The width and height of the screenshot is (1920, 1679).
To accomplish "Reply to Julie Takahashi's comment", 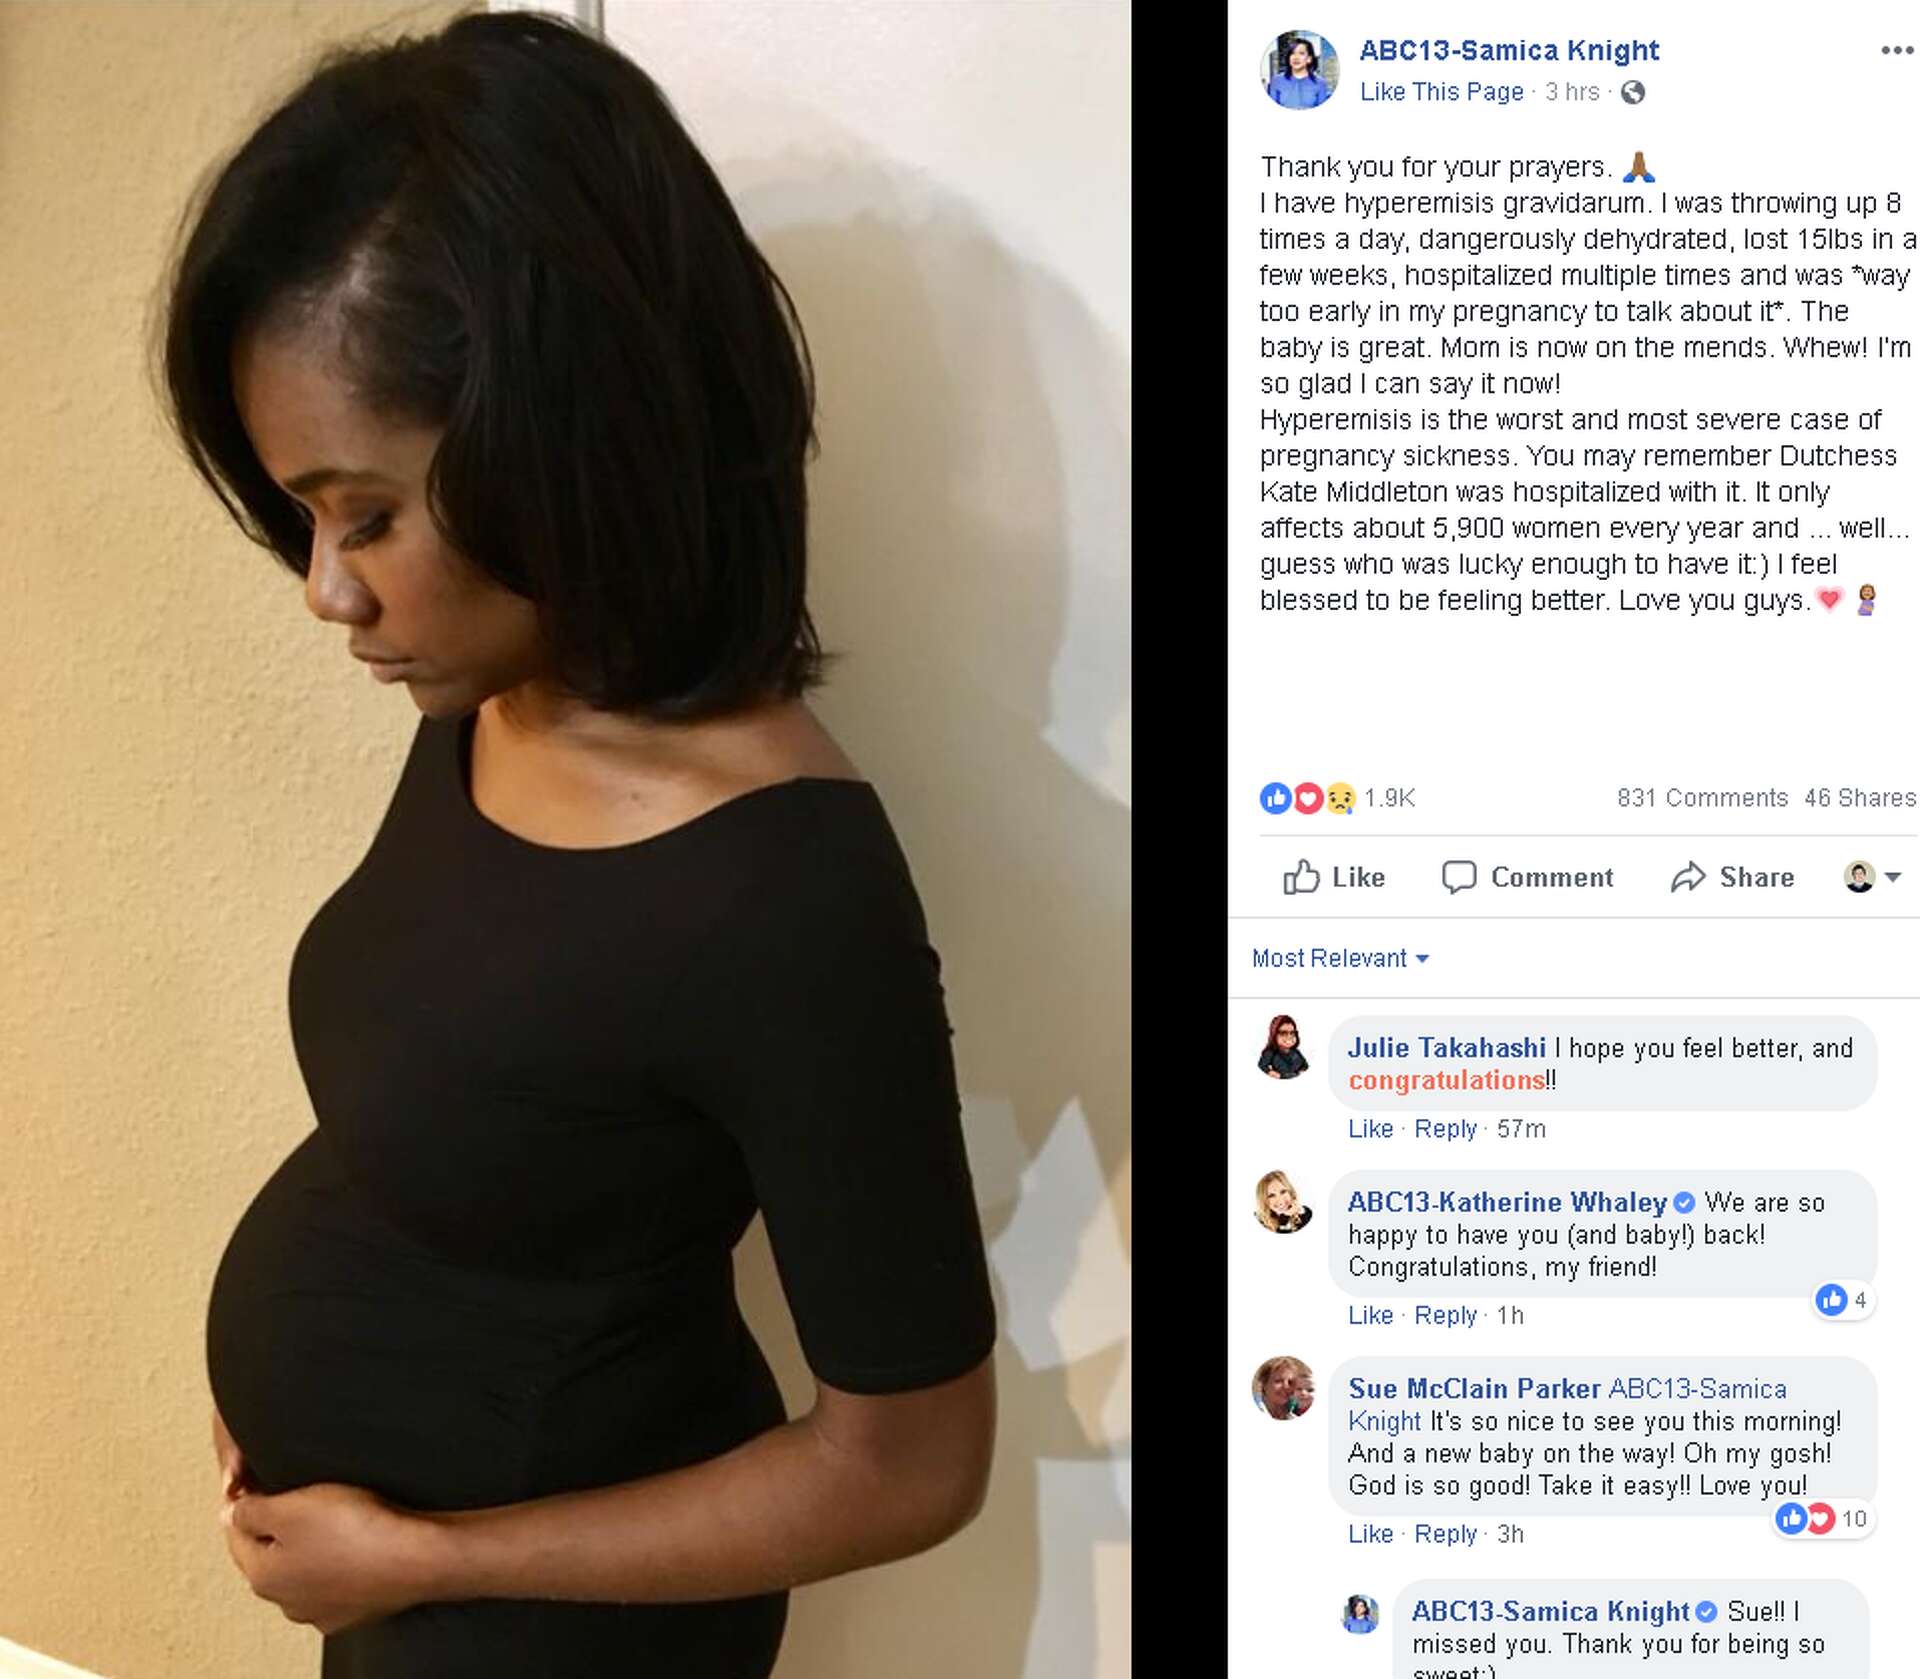I will coord(1445,1129).
